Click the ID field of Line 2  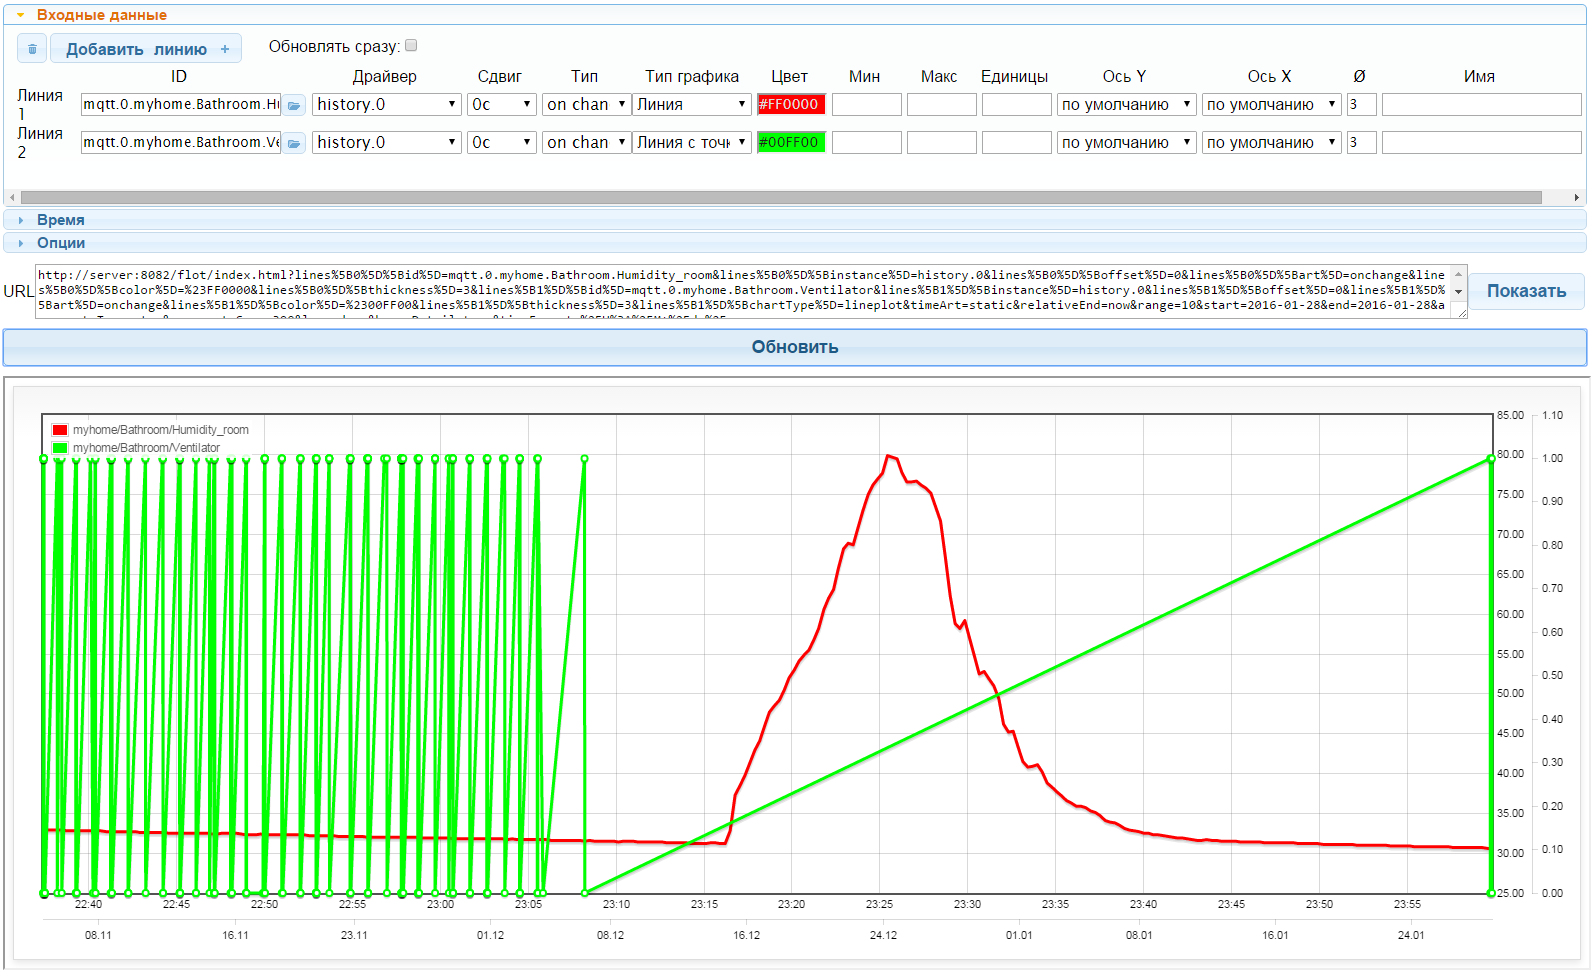coord(180,142)
